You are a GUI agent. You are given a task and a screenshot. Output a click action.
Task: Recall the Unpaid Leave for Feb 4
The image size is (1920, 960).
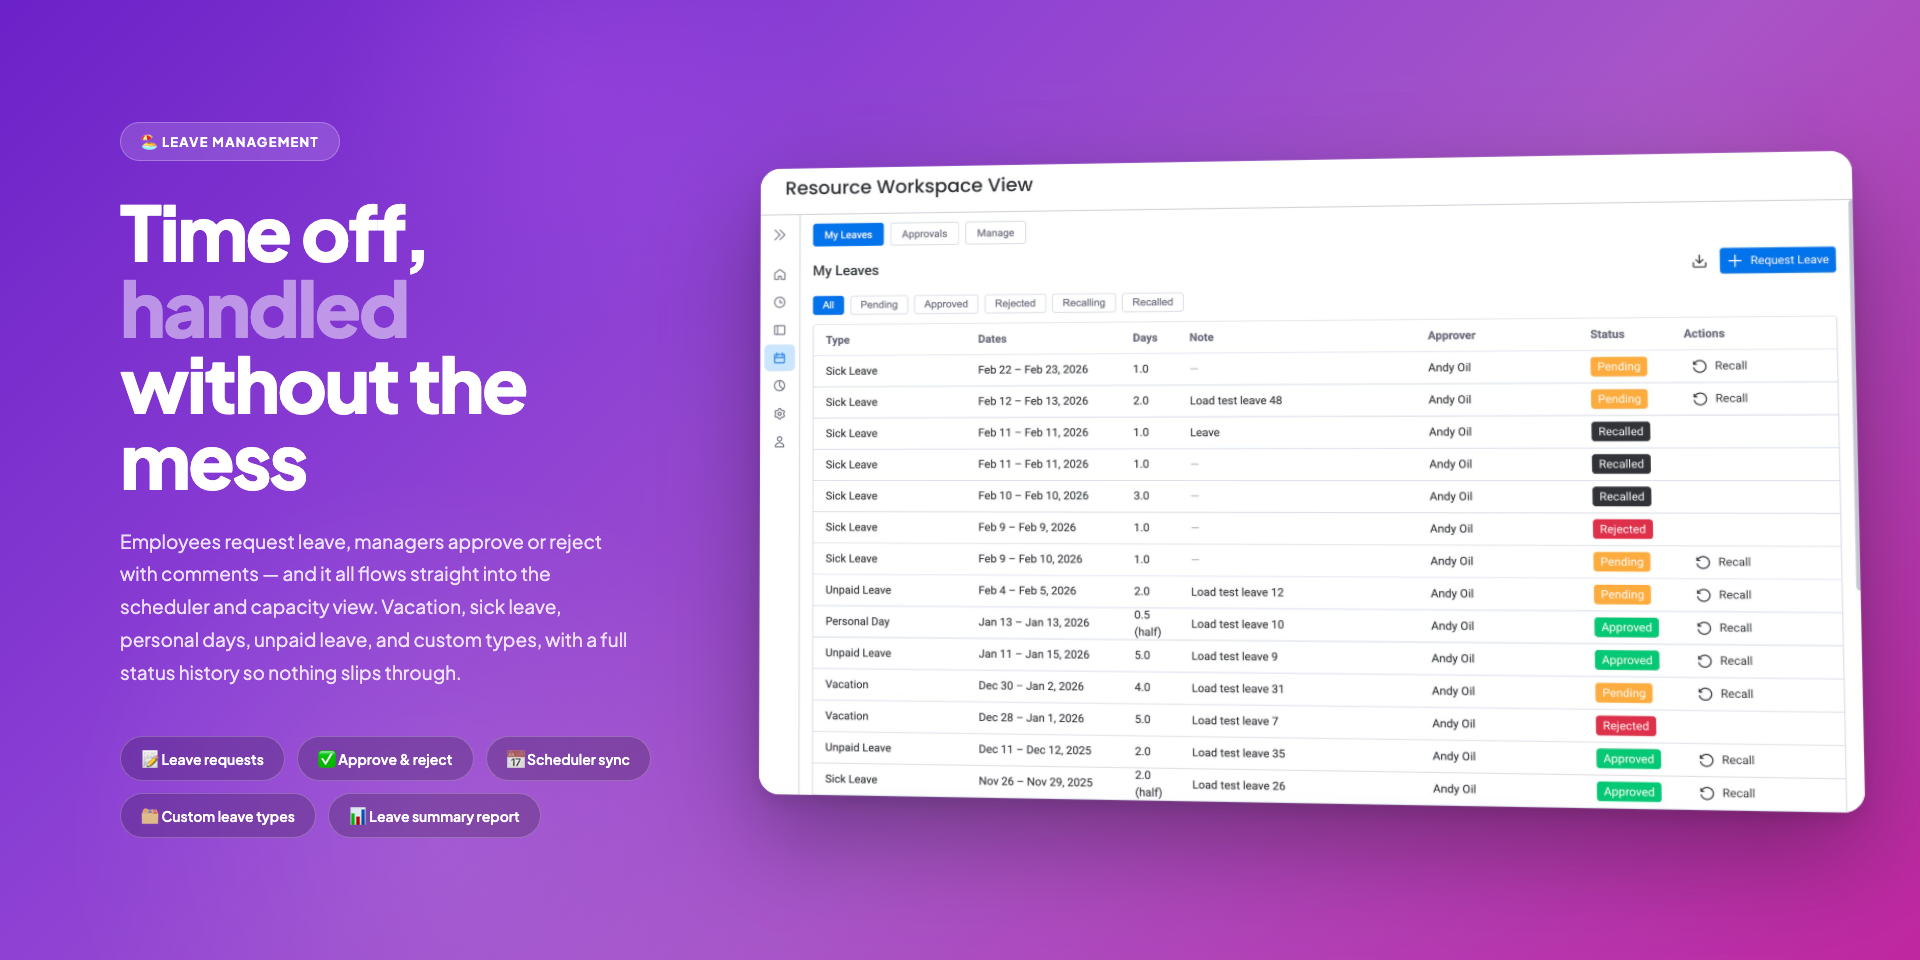point(1724,594)
